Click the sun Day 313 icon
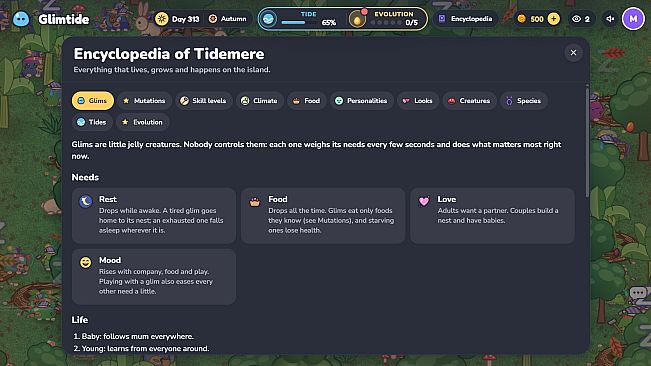The width and height of the screenshot is (651, 366). coord(162,19)
